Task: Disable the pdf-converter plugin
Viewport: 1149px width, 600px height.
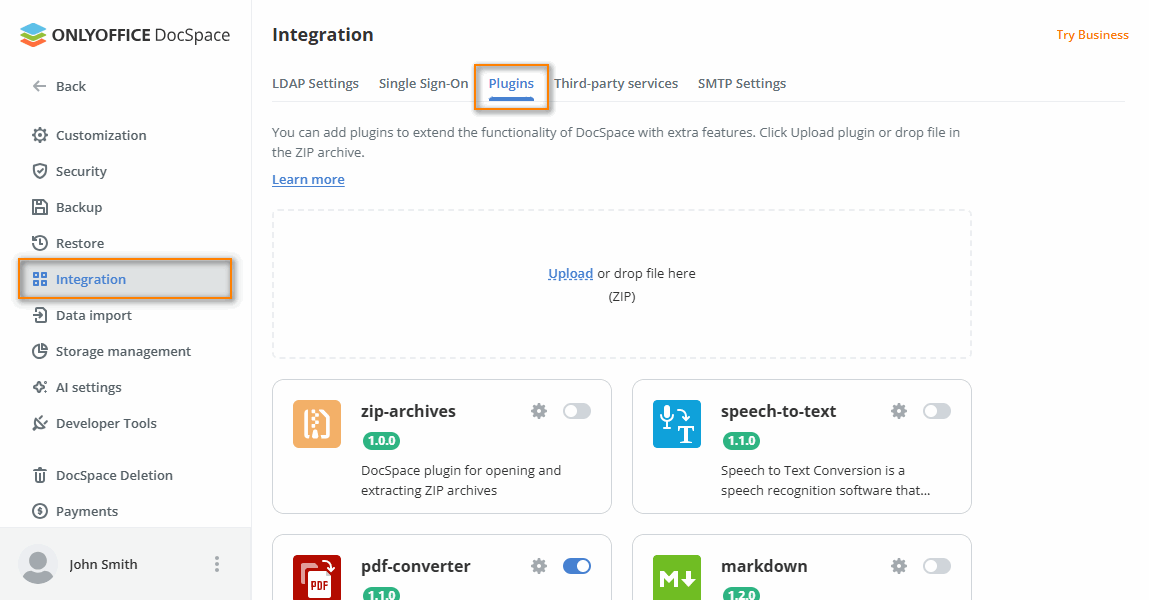Action: click(577, 565)
